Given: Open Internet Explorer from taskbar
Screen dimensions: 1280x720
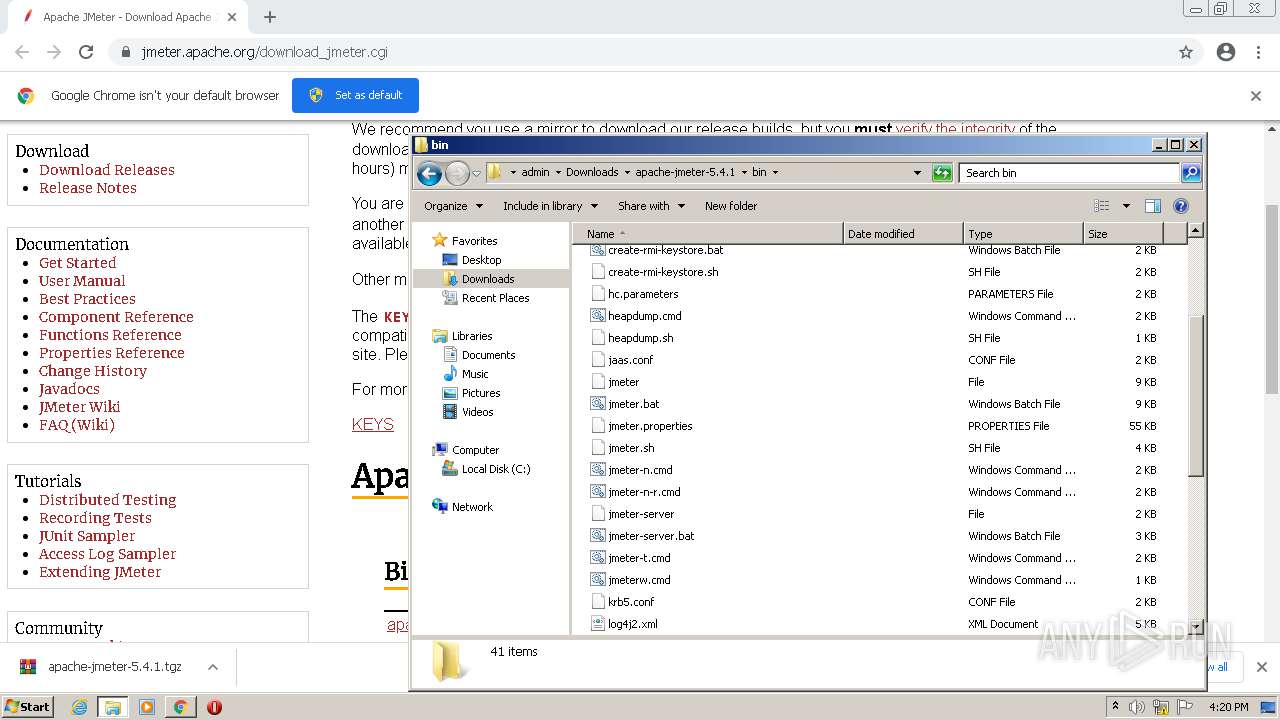Looking at the screenshot, I should [x=80, y=707].
